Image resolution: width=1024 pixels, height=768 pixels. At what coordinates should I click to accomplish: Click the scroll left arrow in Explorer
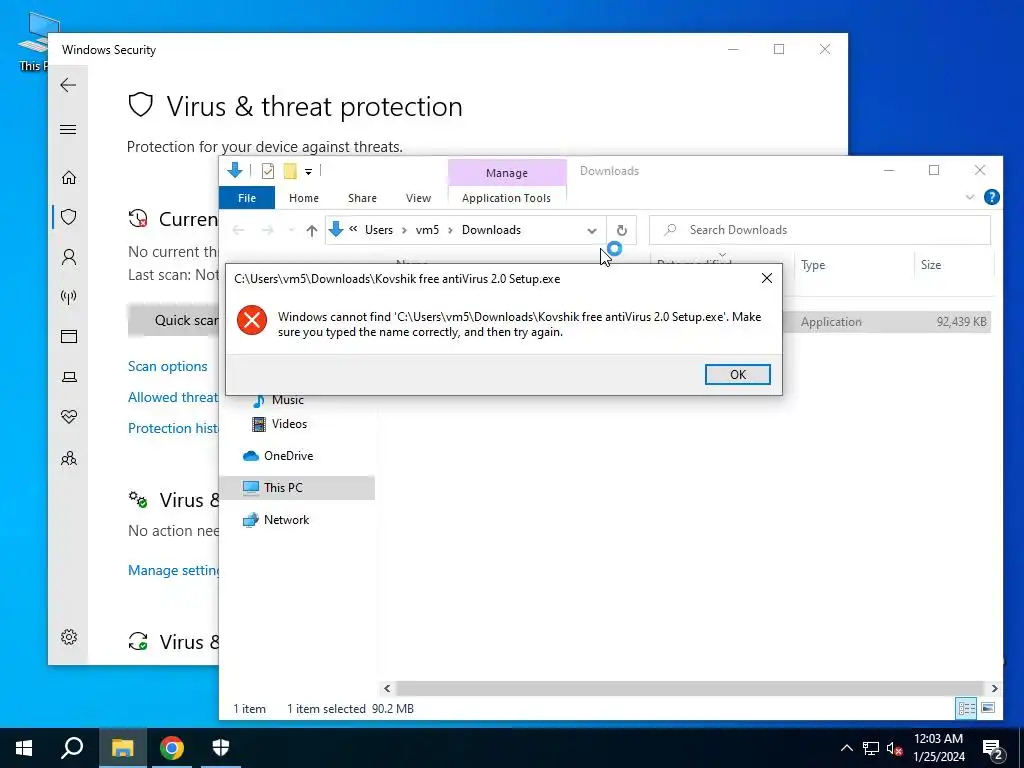(x=387, y=688)
